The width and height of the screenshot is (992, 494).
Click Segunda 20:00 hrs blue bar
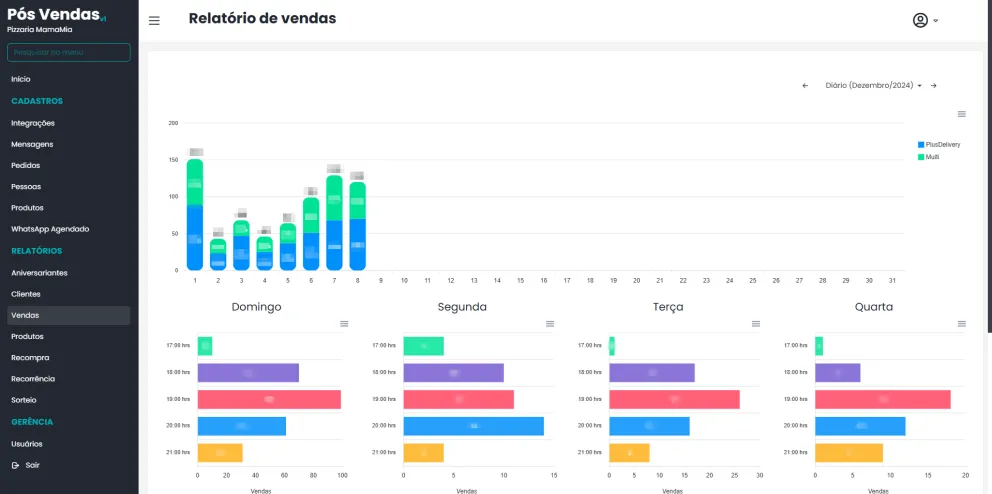click(x=474, y=426)
